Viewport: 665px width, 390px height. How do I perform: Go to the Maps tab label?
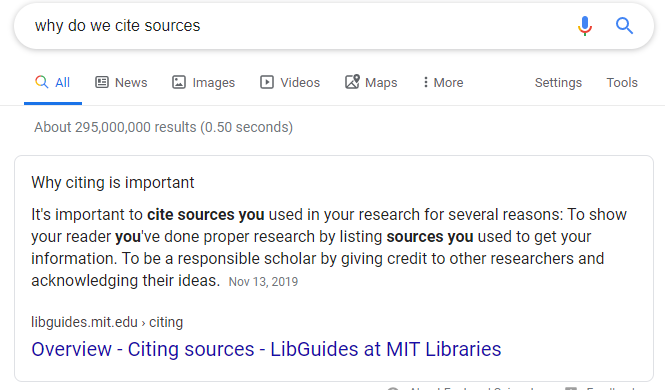pyautogui.click(x=381, y=83)
